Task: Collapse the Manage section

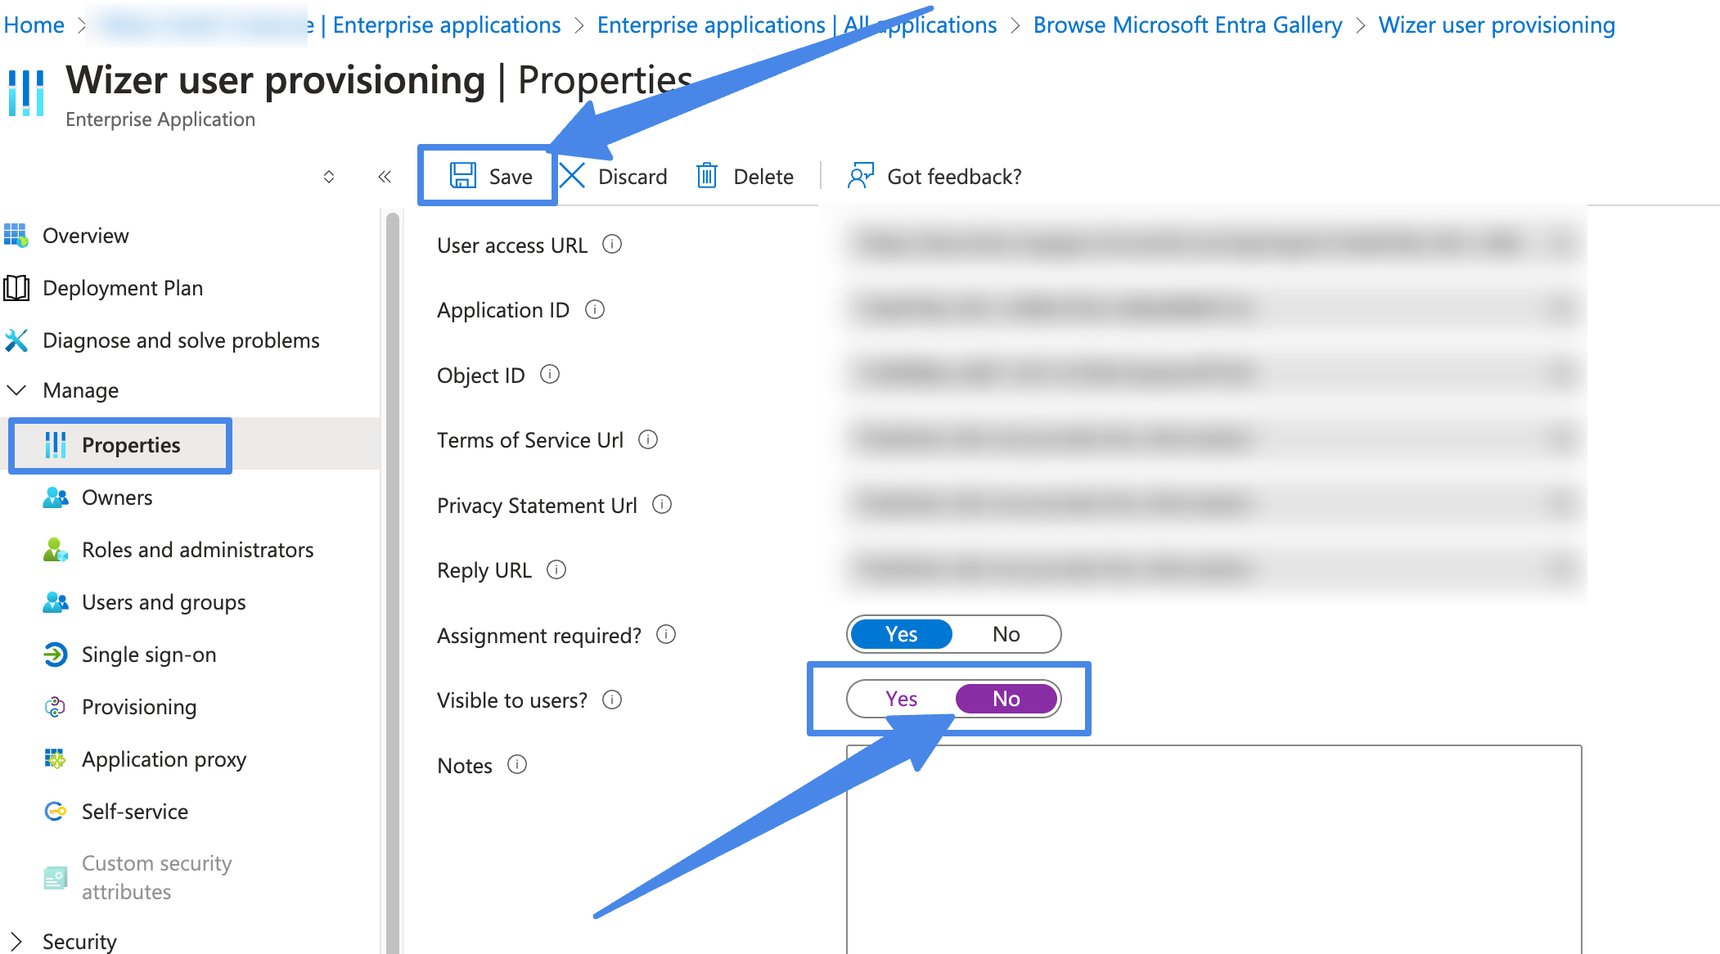Action: click(17, 390)
